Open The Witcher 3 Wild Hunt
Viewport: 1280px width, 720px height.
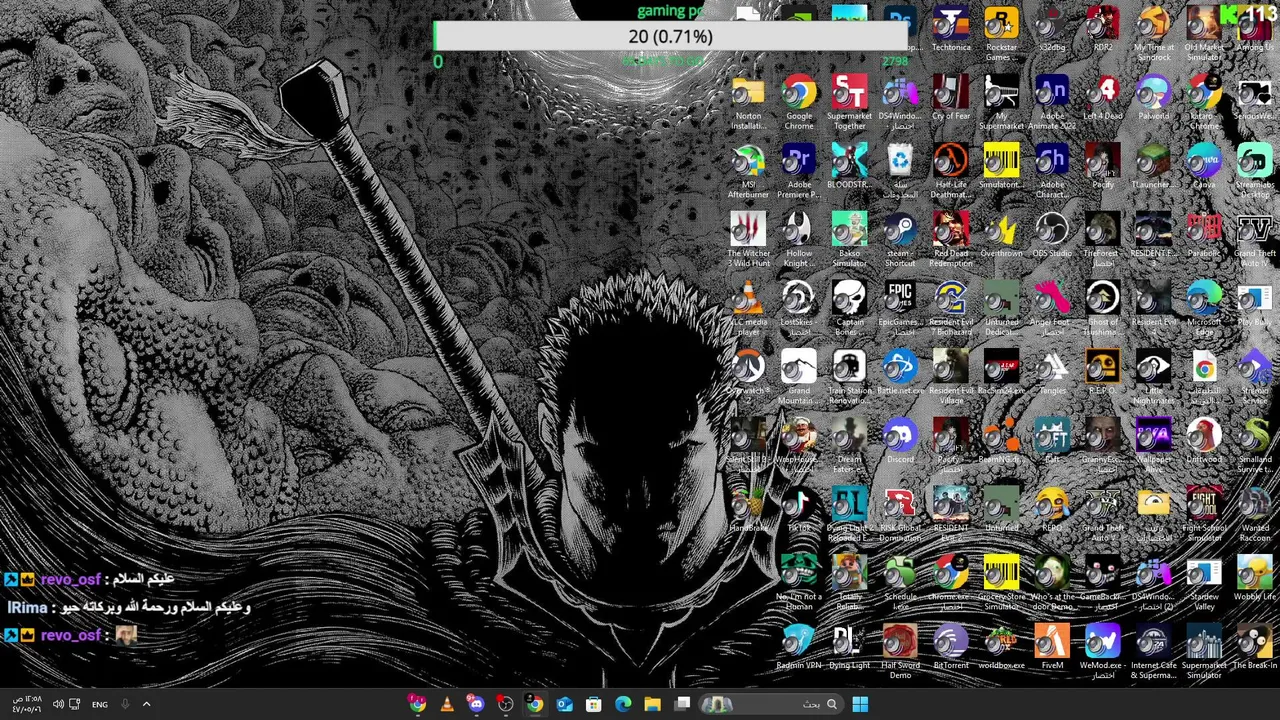tap(748, 240)
